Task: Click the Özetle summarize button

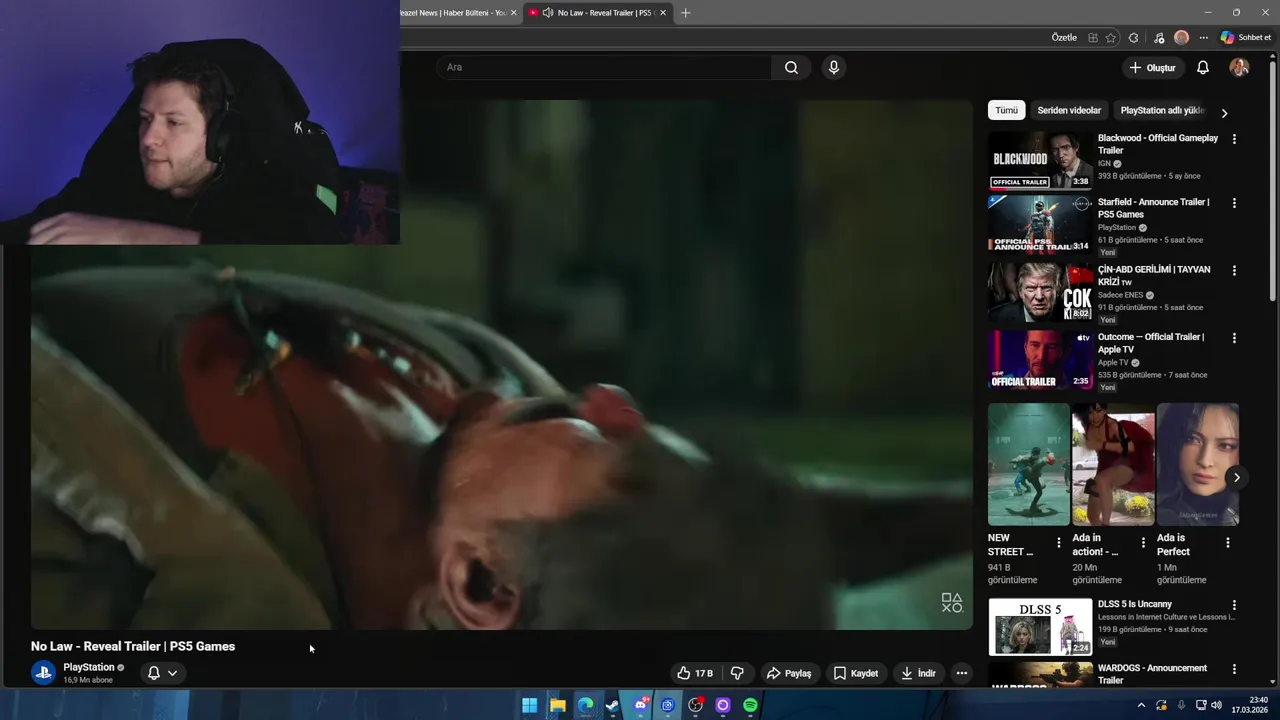Action: [x=1064, y=38]
